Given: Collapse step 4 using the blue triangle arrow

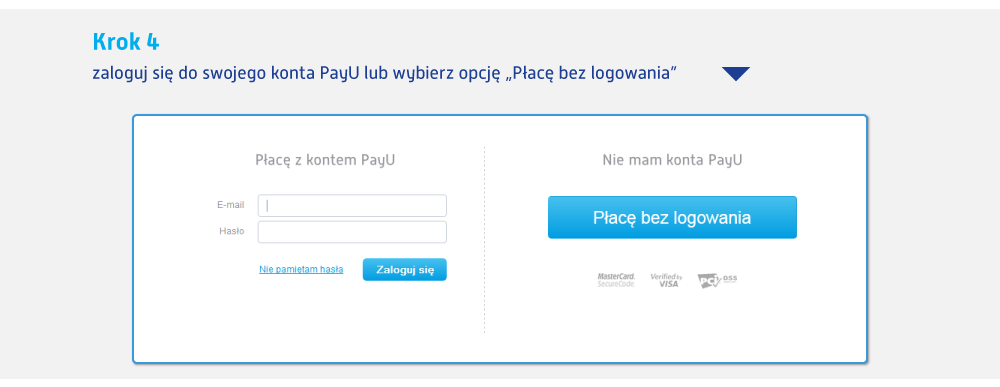Looking at the screenshot, I should click(736, 74).
